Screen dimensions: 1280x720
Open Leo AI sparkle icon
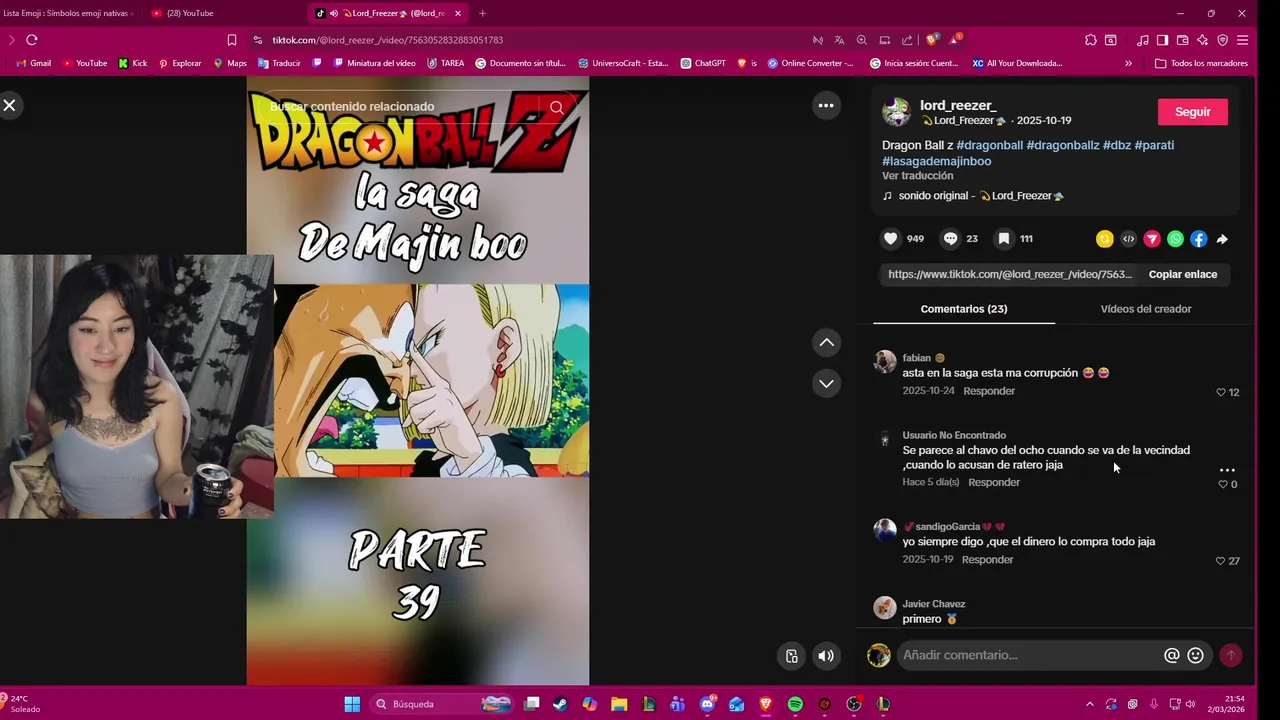(1202, 40)
